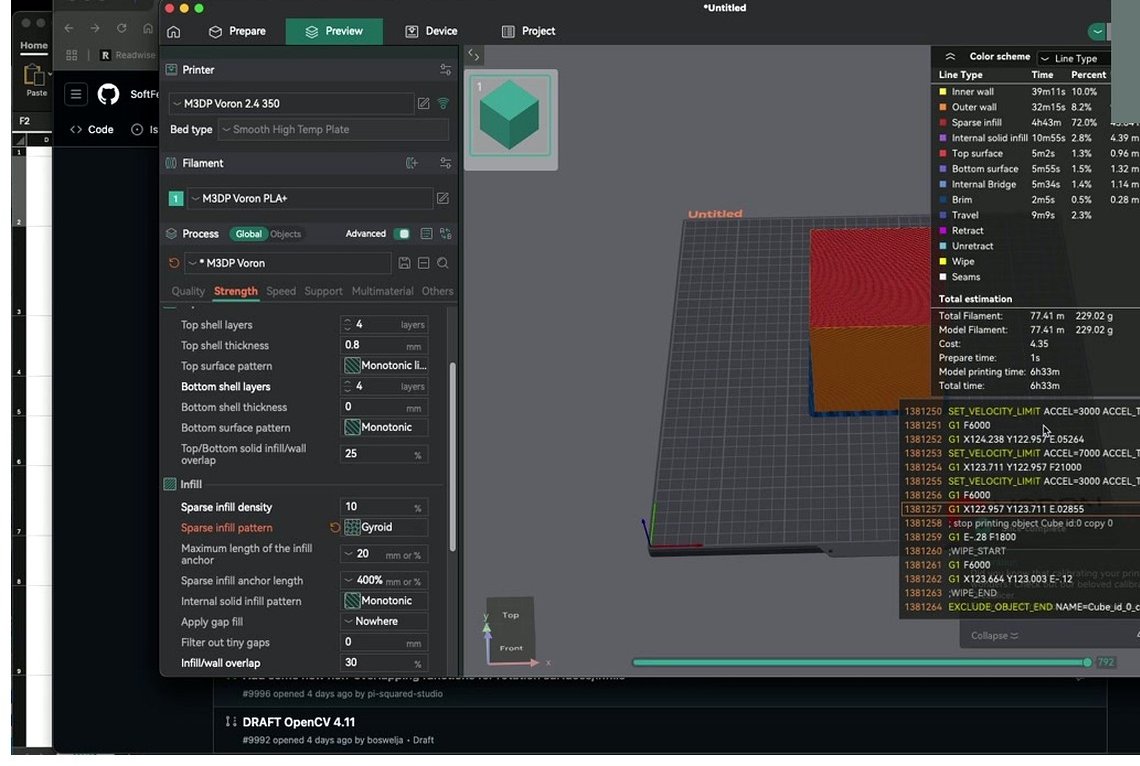Reset the M3DP Voron process preset changes
This screenshot has width=1140, height=766.
(174, 263)
